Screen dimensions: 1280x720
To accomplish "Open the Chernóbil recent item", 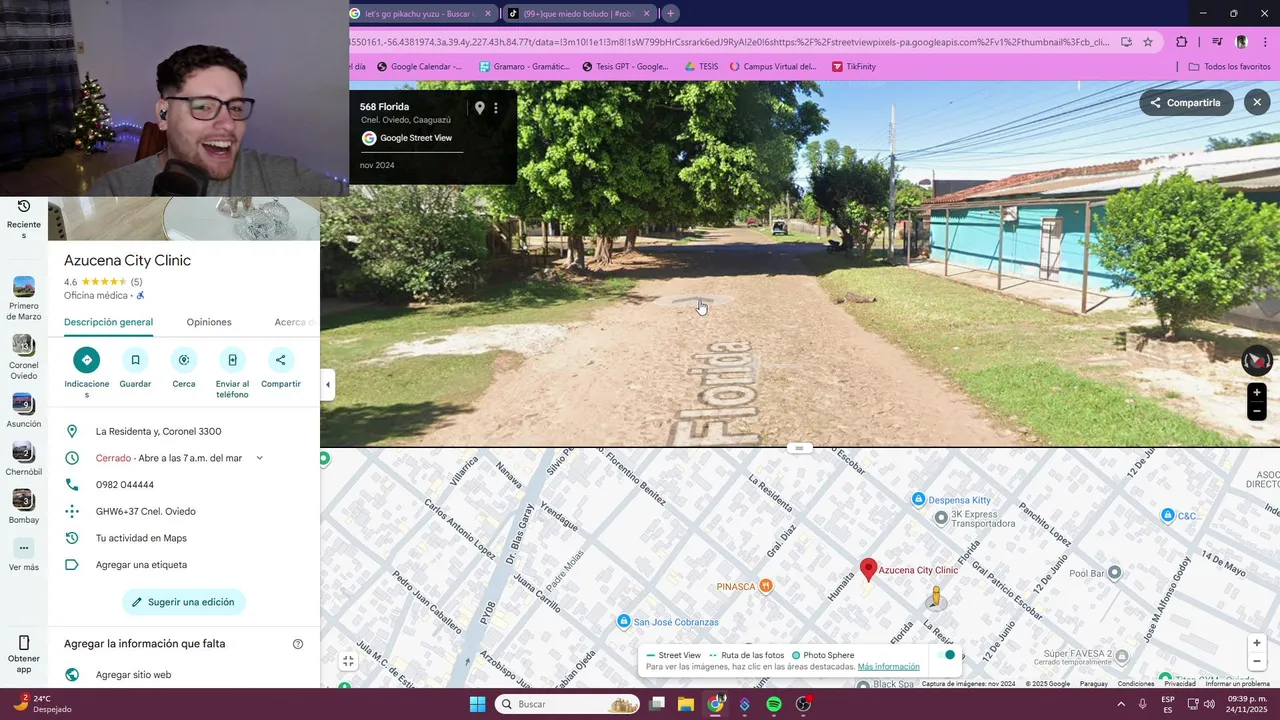I will point(24,459).
